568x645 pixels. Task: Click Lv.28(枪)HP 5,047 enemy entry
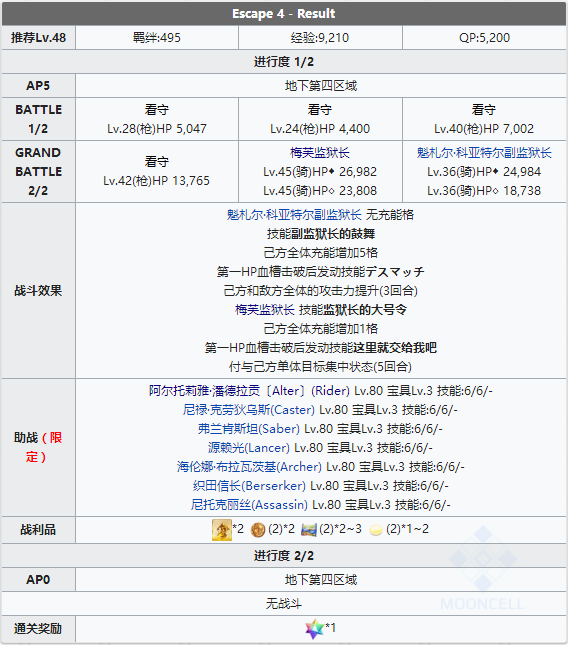point(157,129)
